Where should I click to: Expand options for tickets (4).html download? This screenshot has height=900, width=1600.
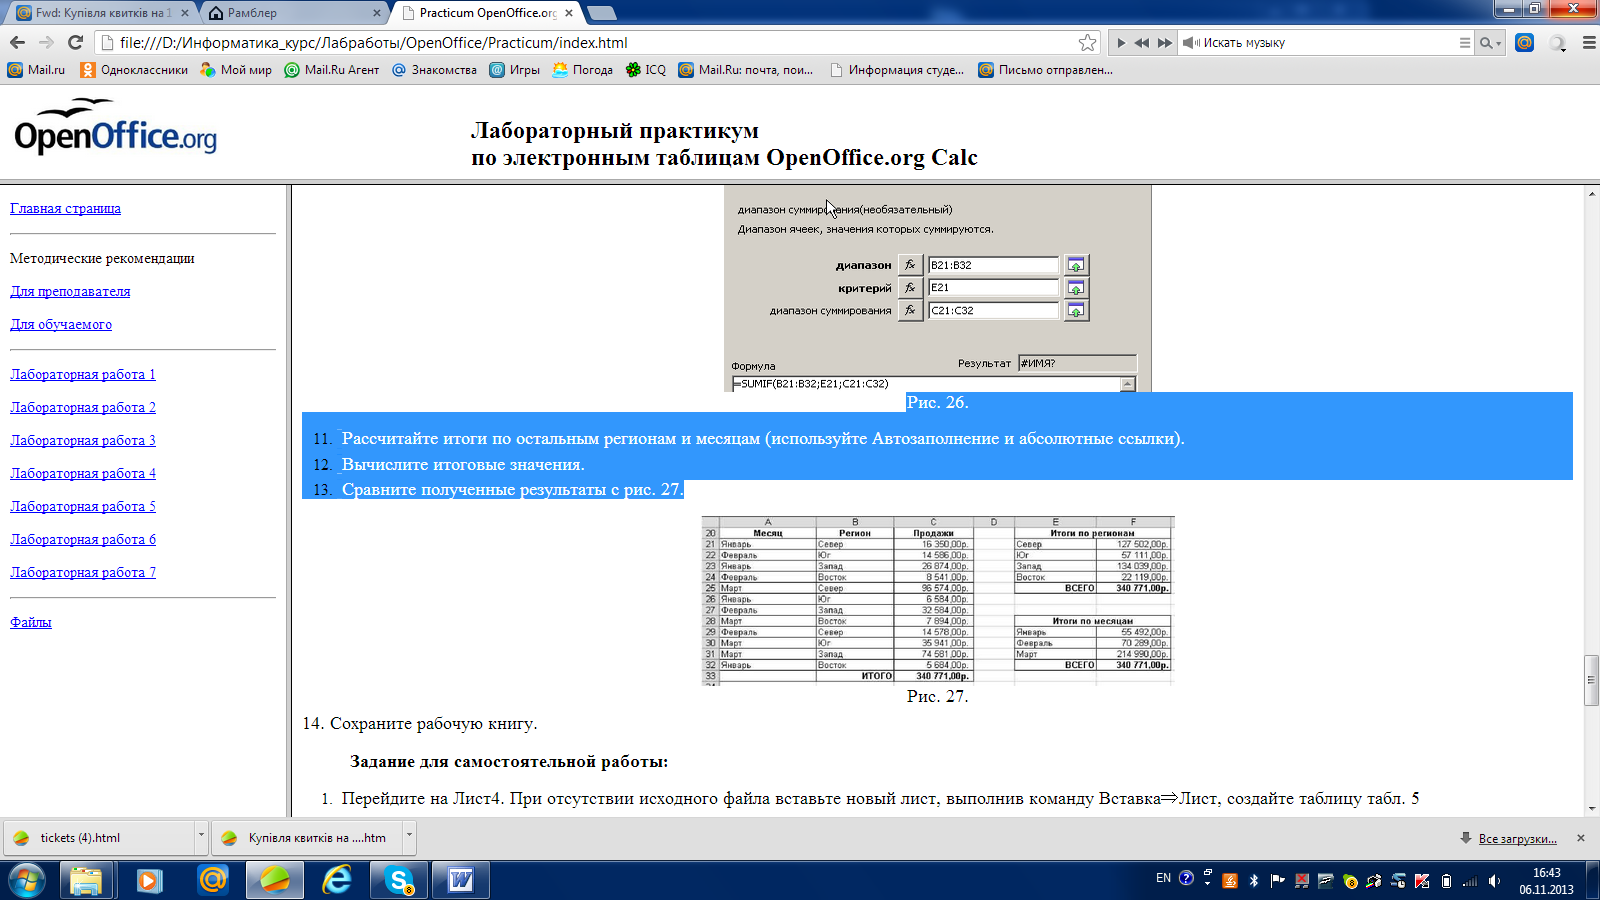click(x=201, y=838)
